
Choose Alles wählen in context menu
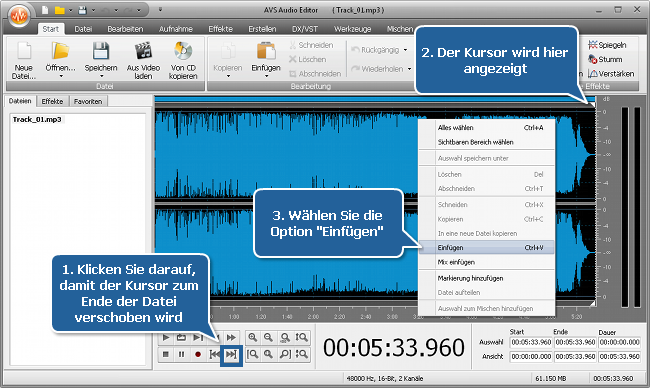pos(487,128)
